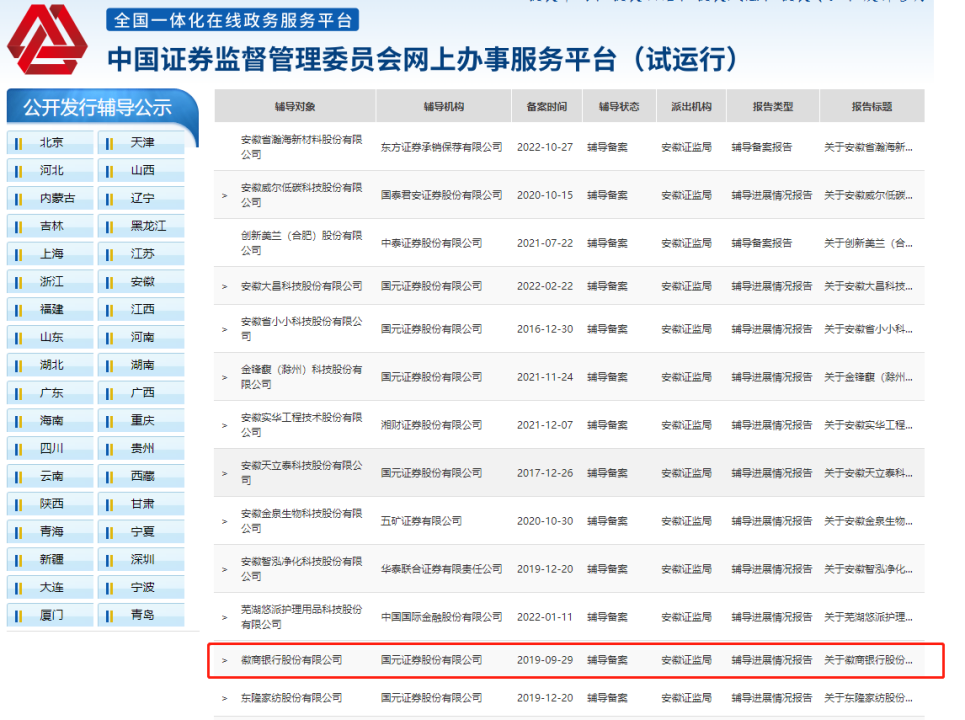Open the 黑龙江 region filings
Viewport: 965px width, 720px height.
click(x=141, y=226)
